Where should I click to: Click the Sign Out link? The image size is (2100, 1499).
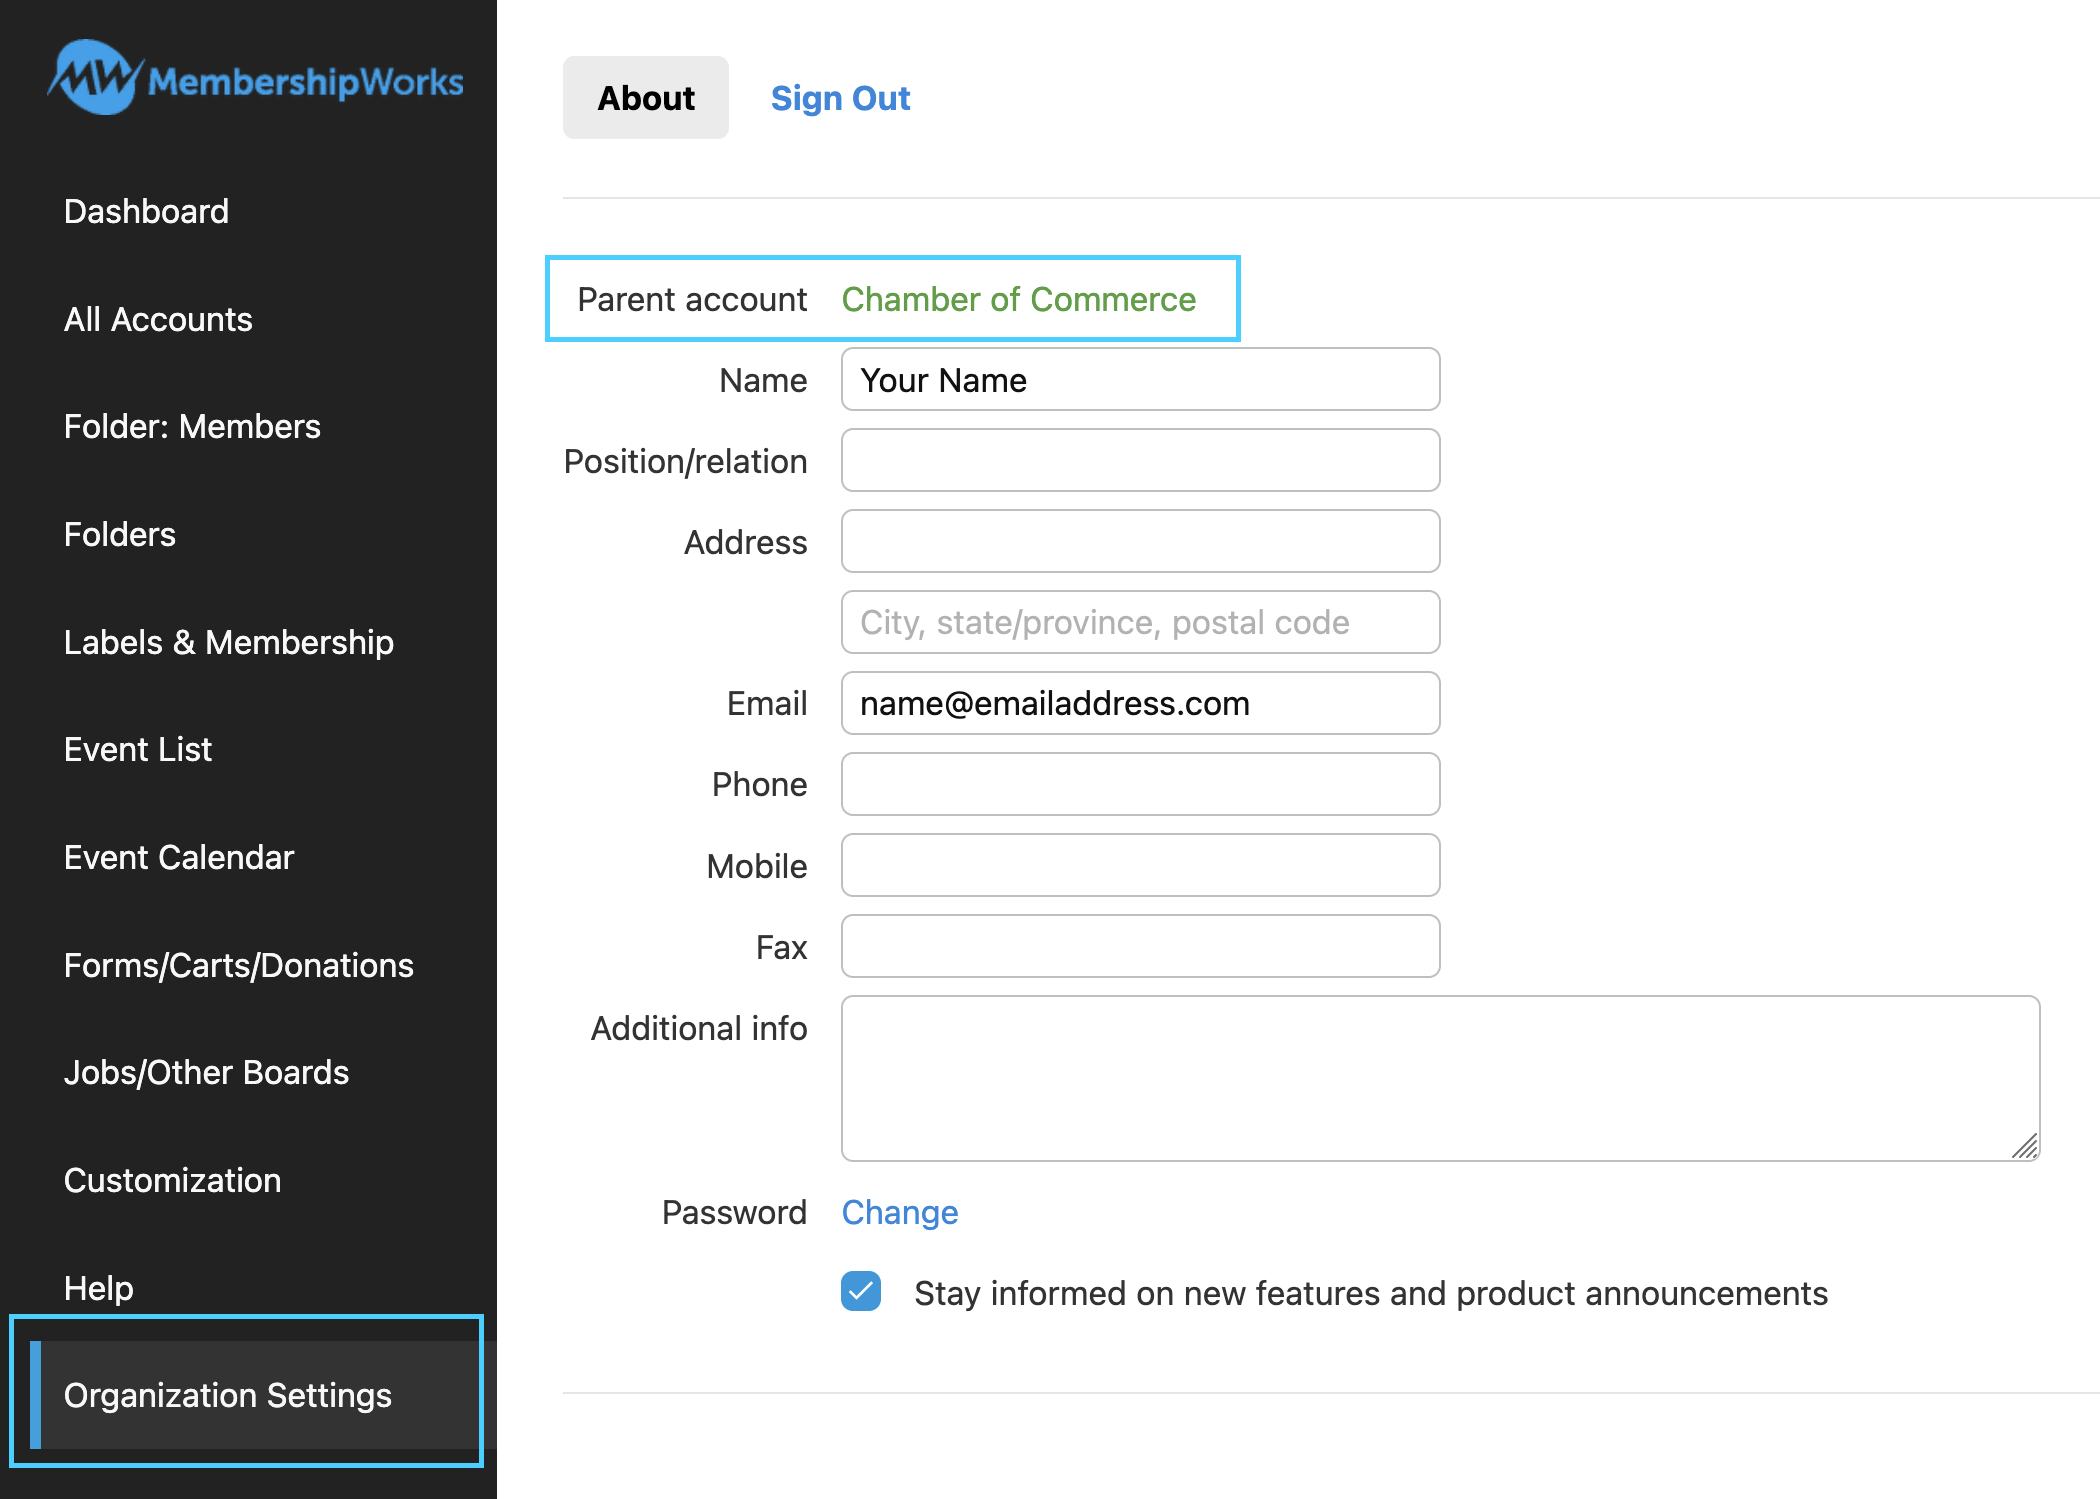840,98
